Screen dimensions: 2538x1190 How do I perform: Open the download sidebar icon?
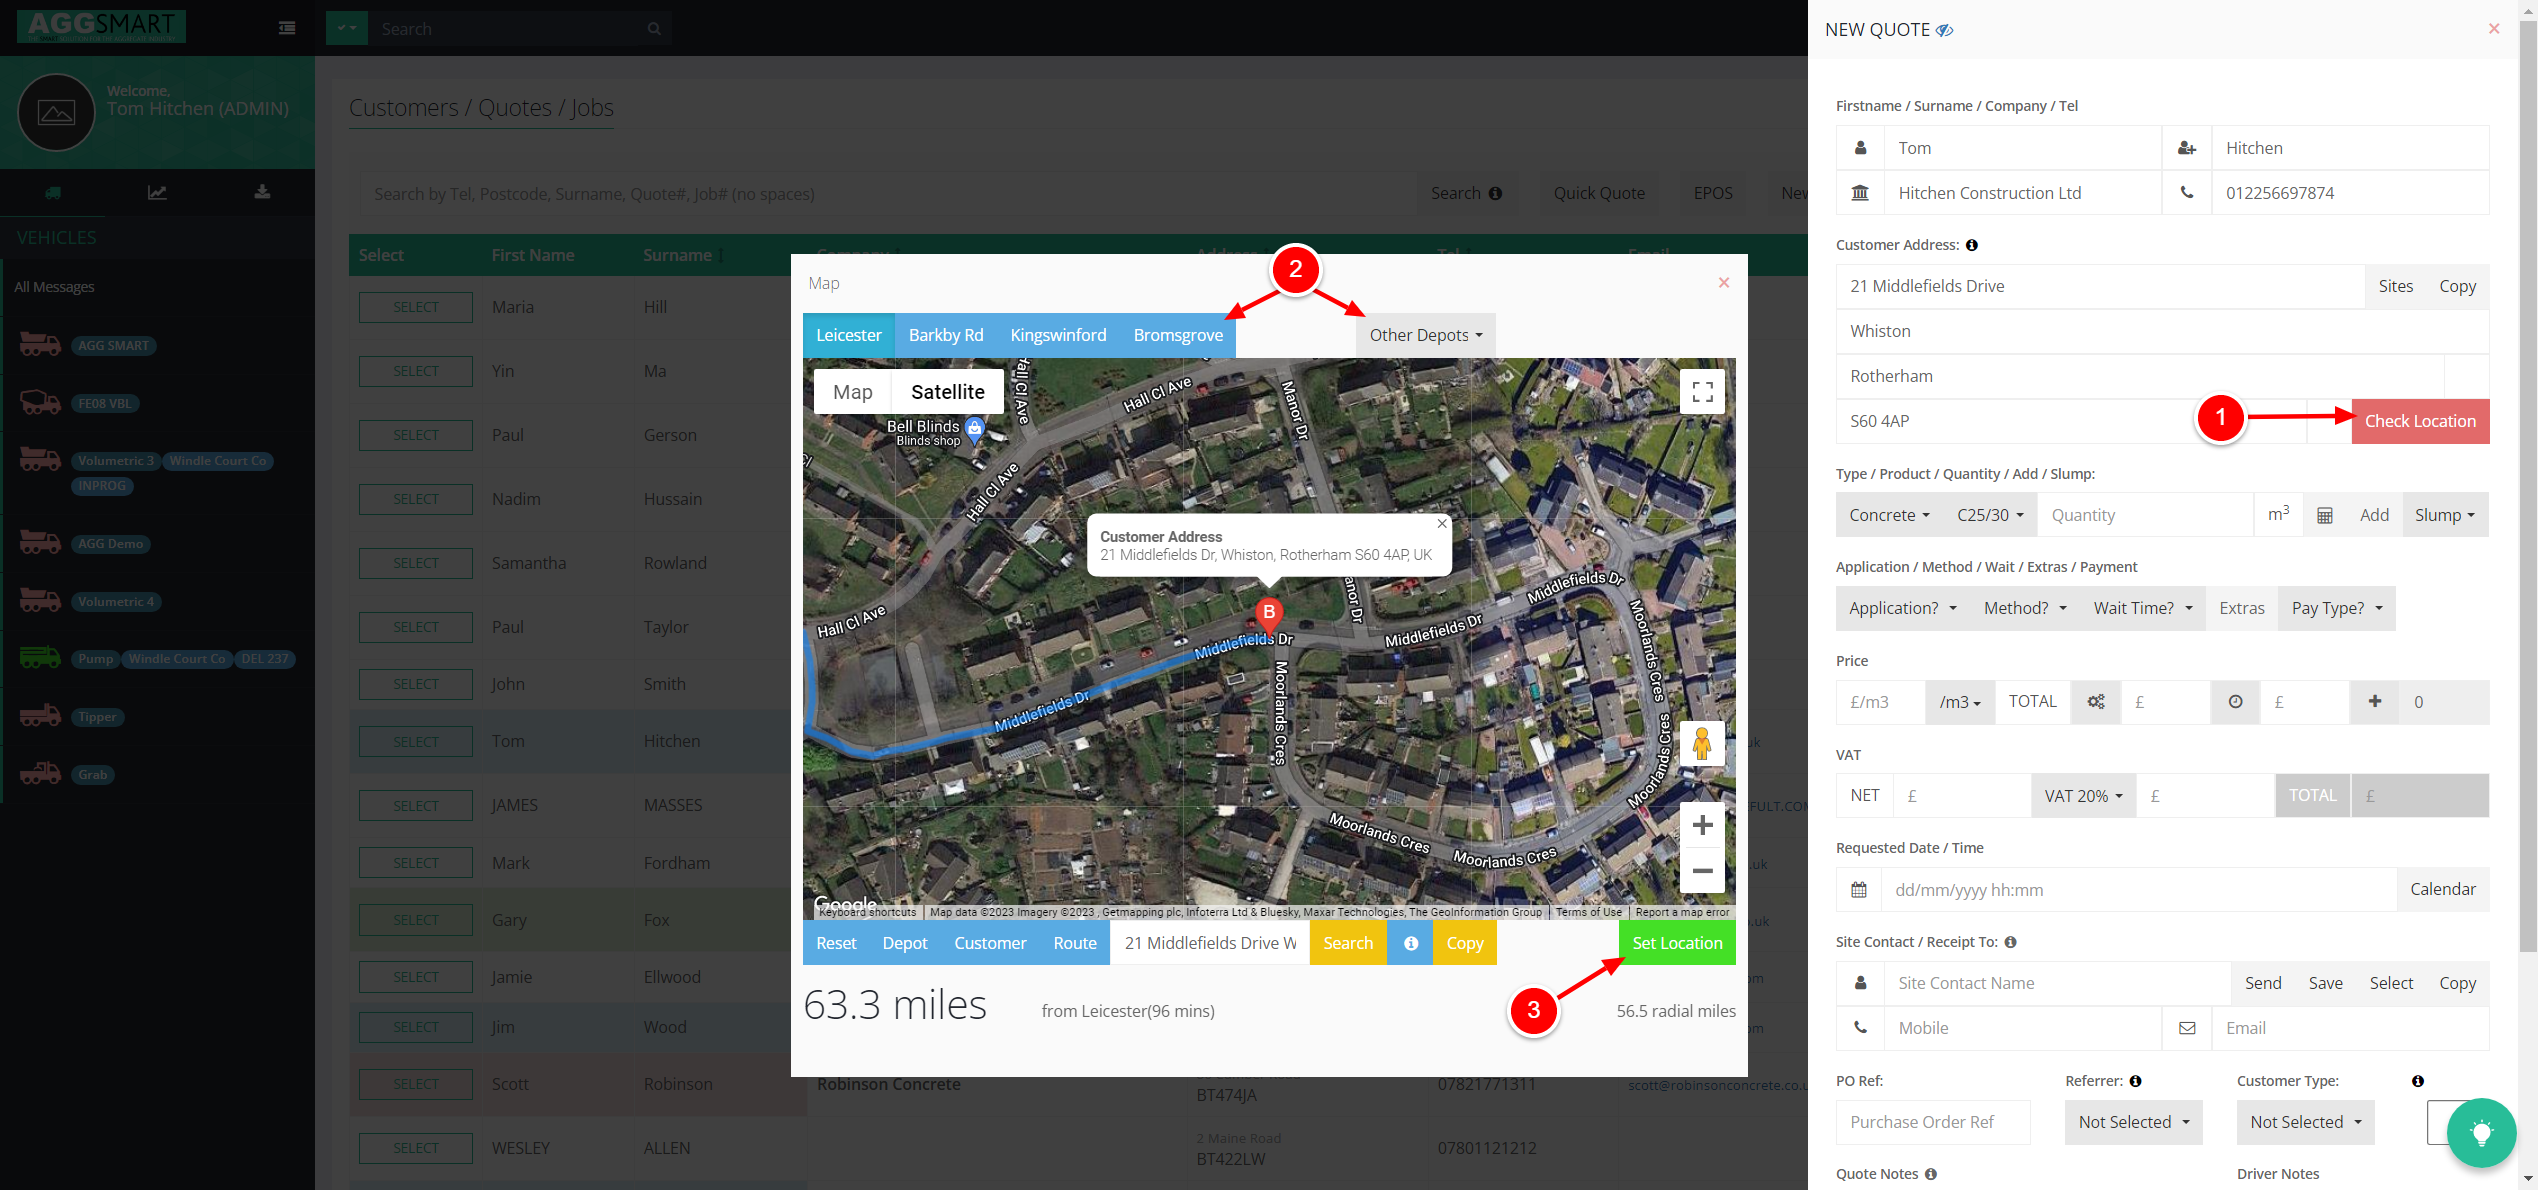pyautogui.click(x=262, y=192)
